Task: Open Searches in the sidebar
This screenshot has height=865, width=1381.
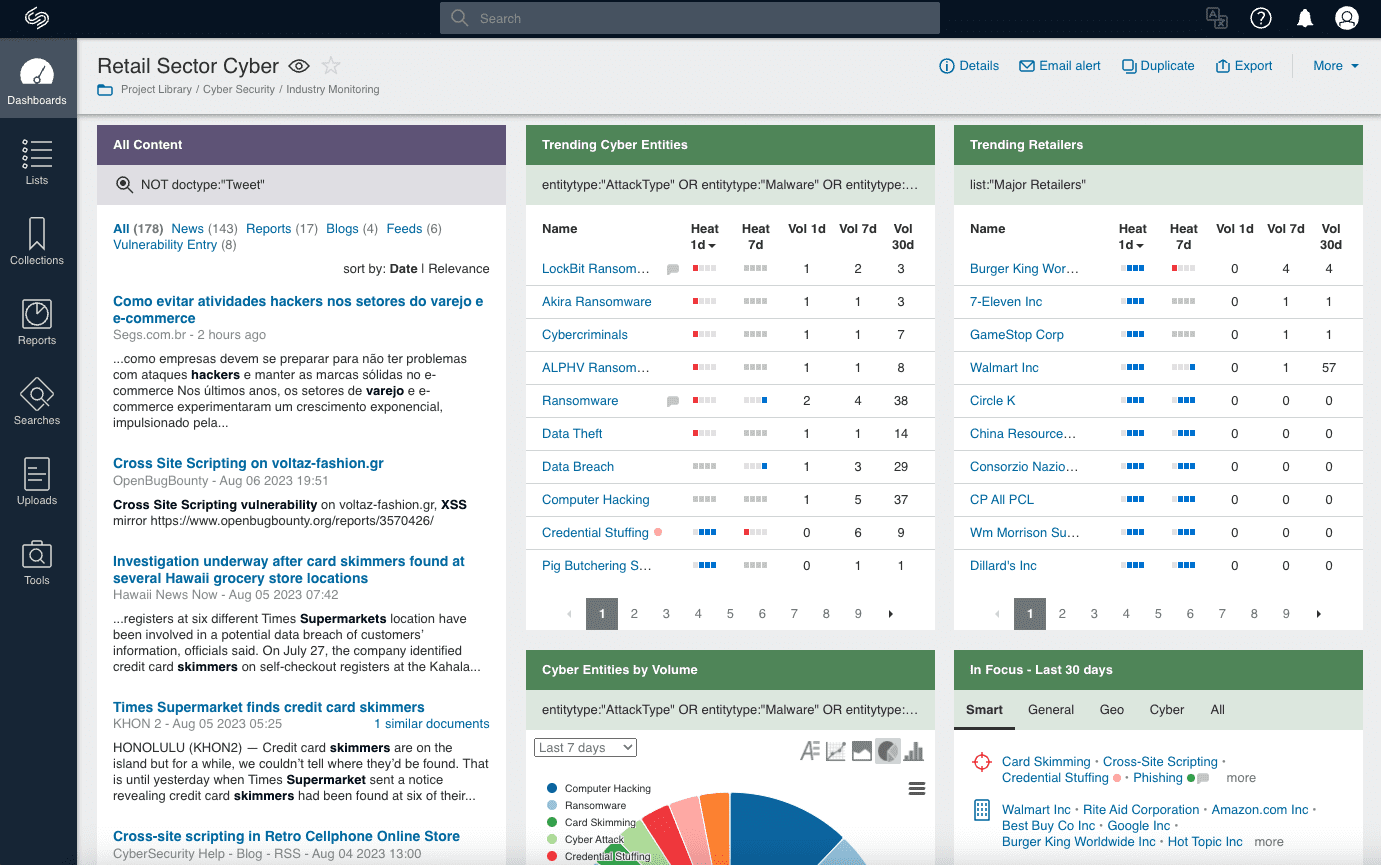Action: pyautogui.click(x=37, y=401)
